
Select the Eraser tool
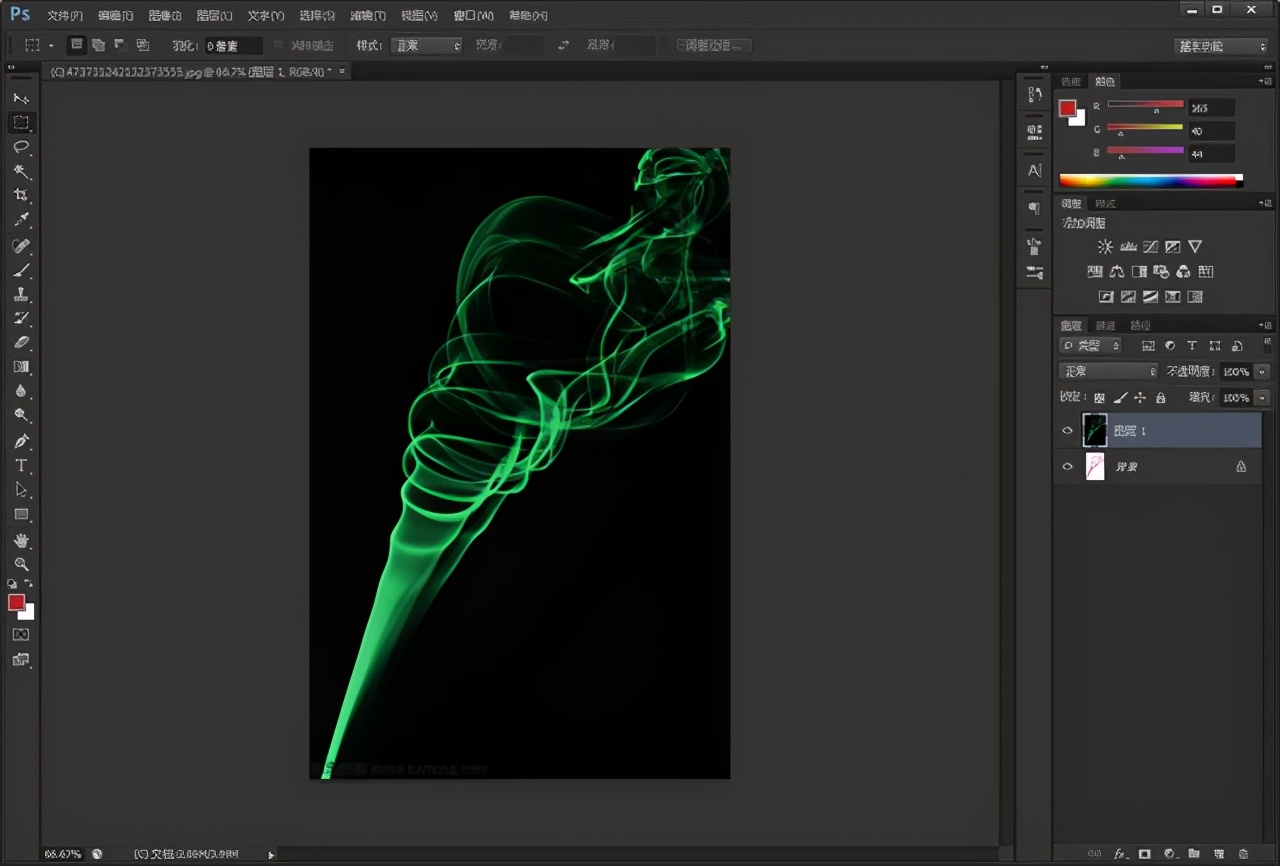(x=20, y=343)
